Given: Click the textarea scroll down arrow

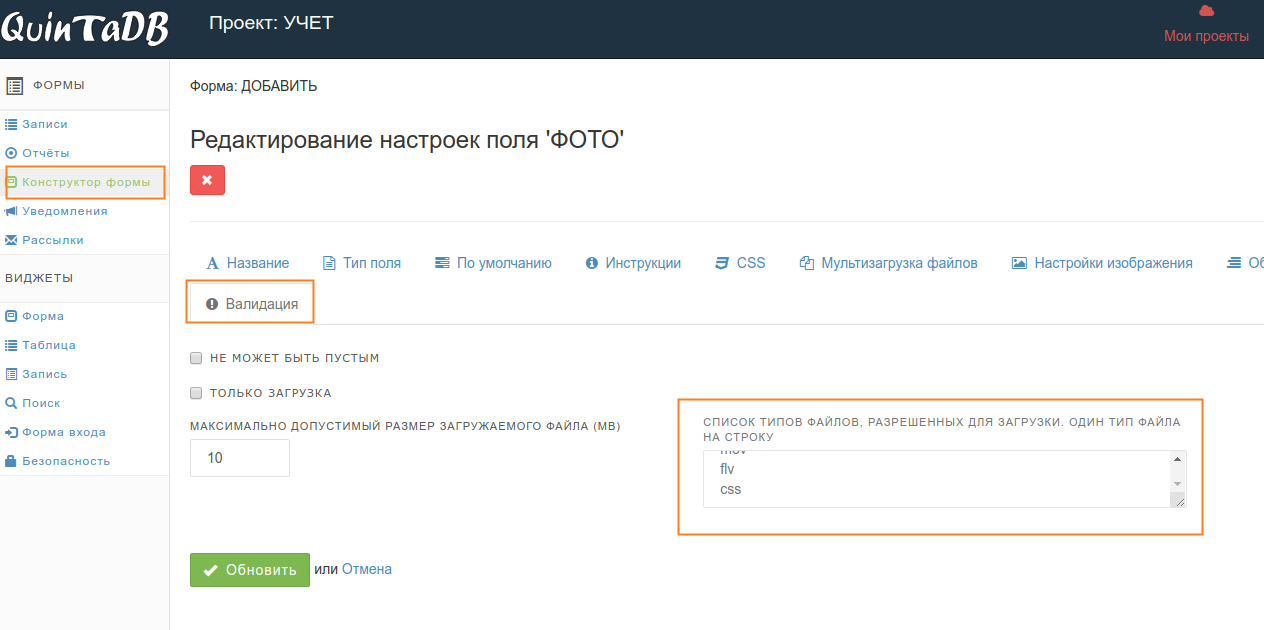Looking at the screenshot, I should tap(1177, 483).
